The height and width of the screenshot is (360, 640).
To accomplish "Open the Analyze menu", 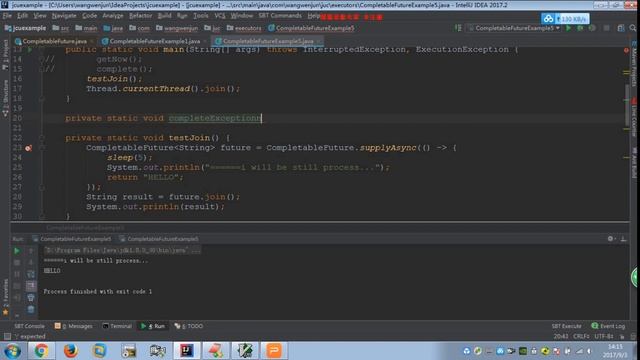I will pyautogui.click(x=113, y=16).
